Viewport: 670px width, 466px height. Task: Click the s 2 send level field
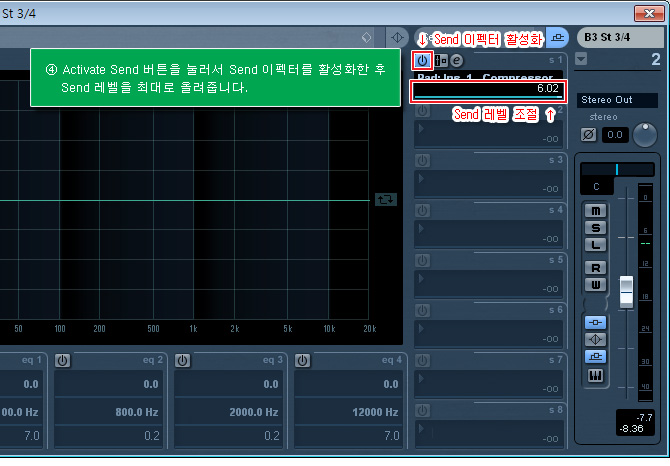click(488, 134)
